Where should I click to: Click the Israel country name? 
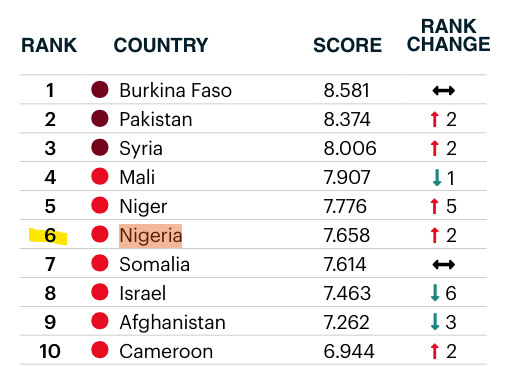click(143, 293)
